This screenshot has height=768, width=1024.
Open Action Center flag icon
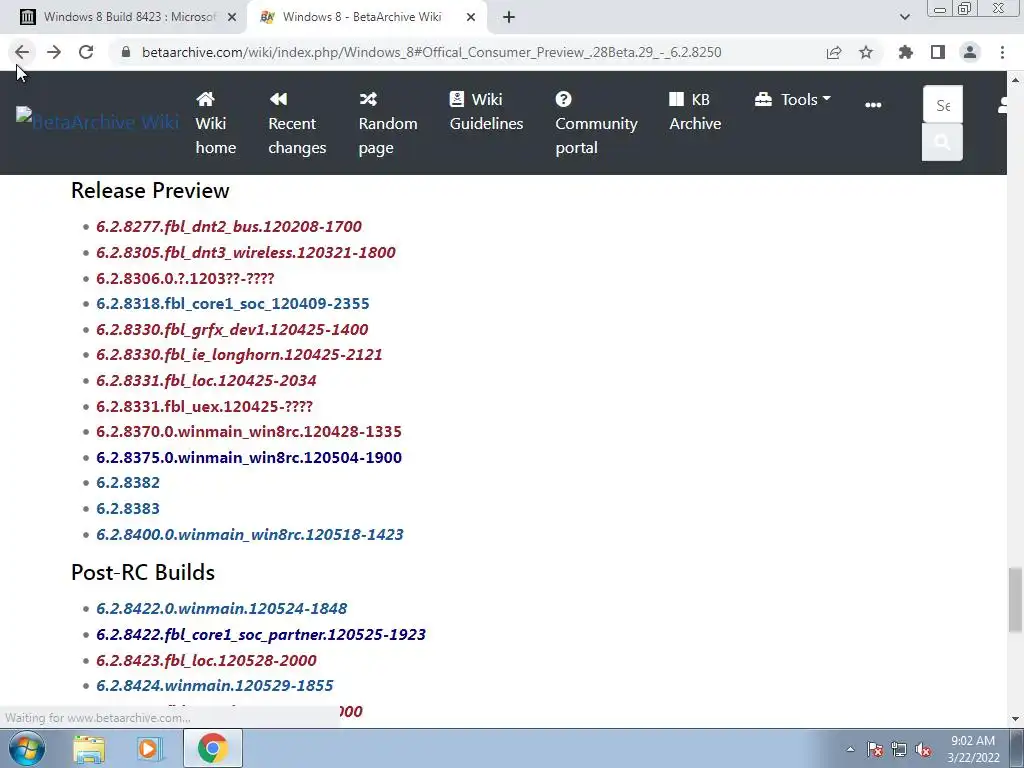coord(875,749)
